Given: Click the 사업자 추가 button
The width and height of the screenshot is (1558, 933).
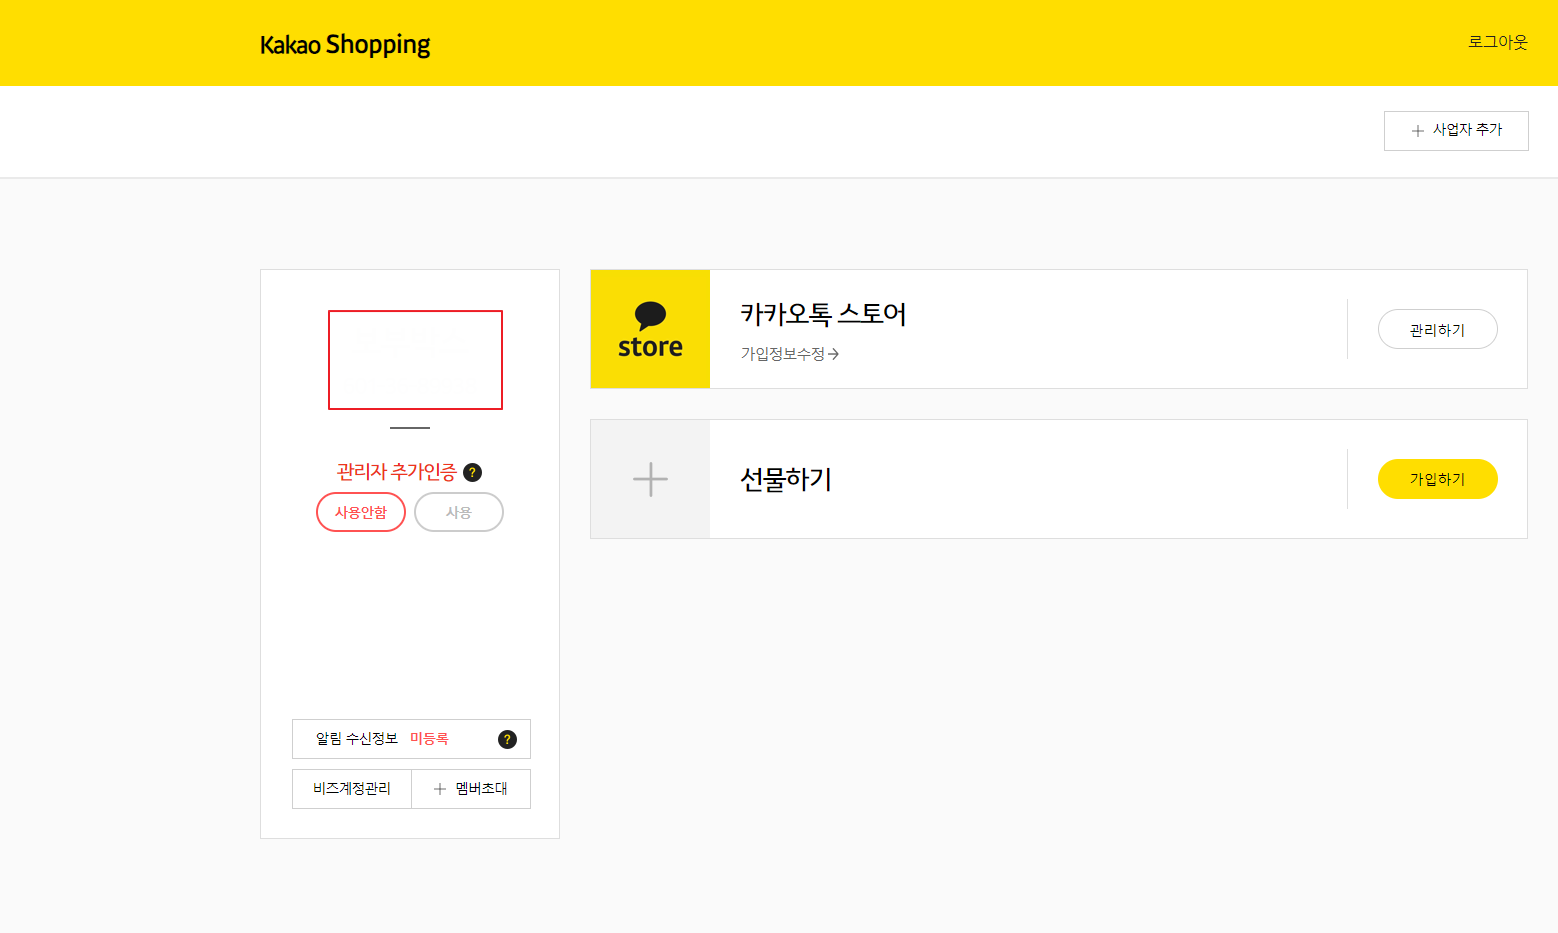Looking at the screenshot, I should click(1456, 131).
